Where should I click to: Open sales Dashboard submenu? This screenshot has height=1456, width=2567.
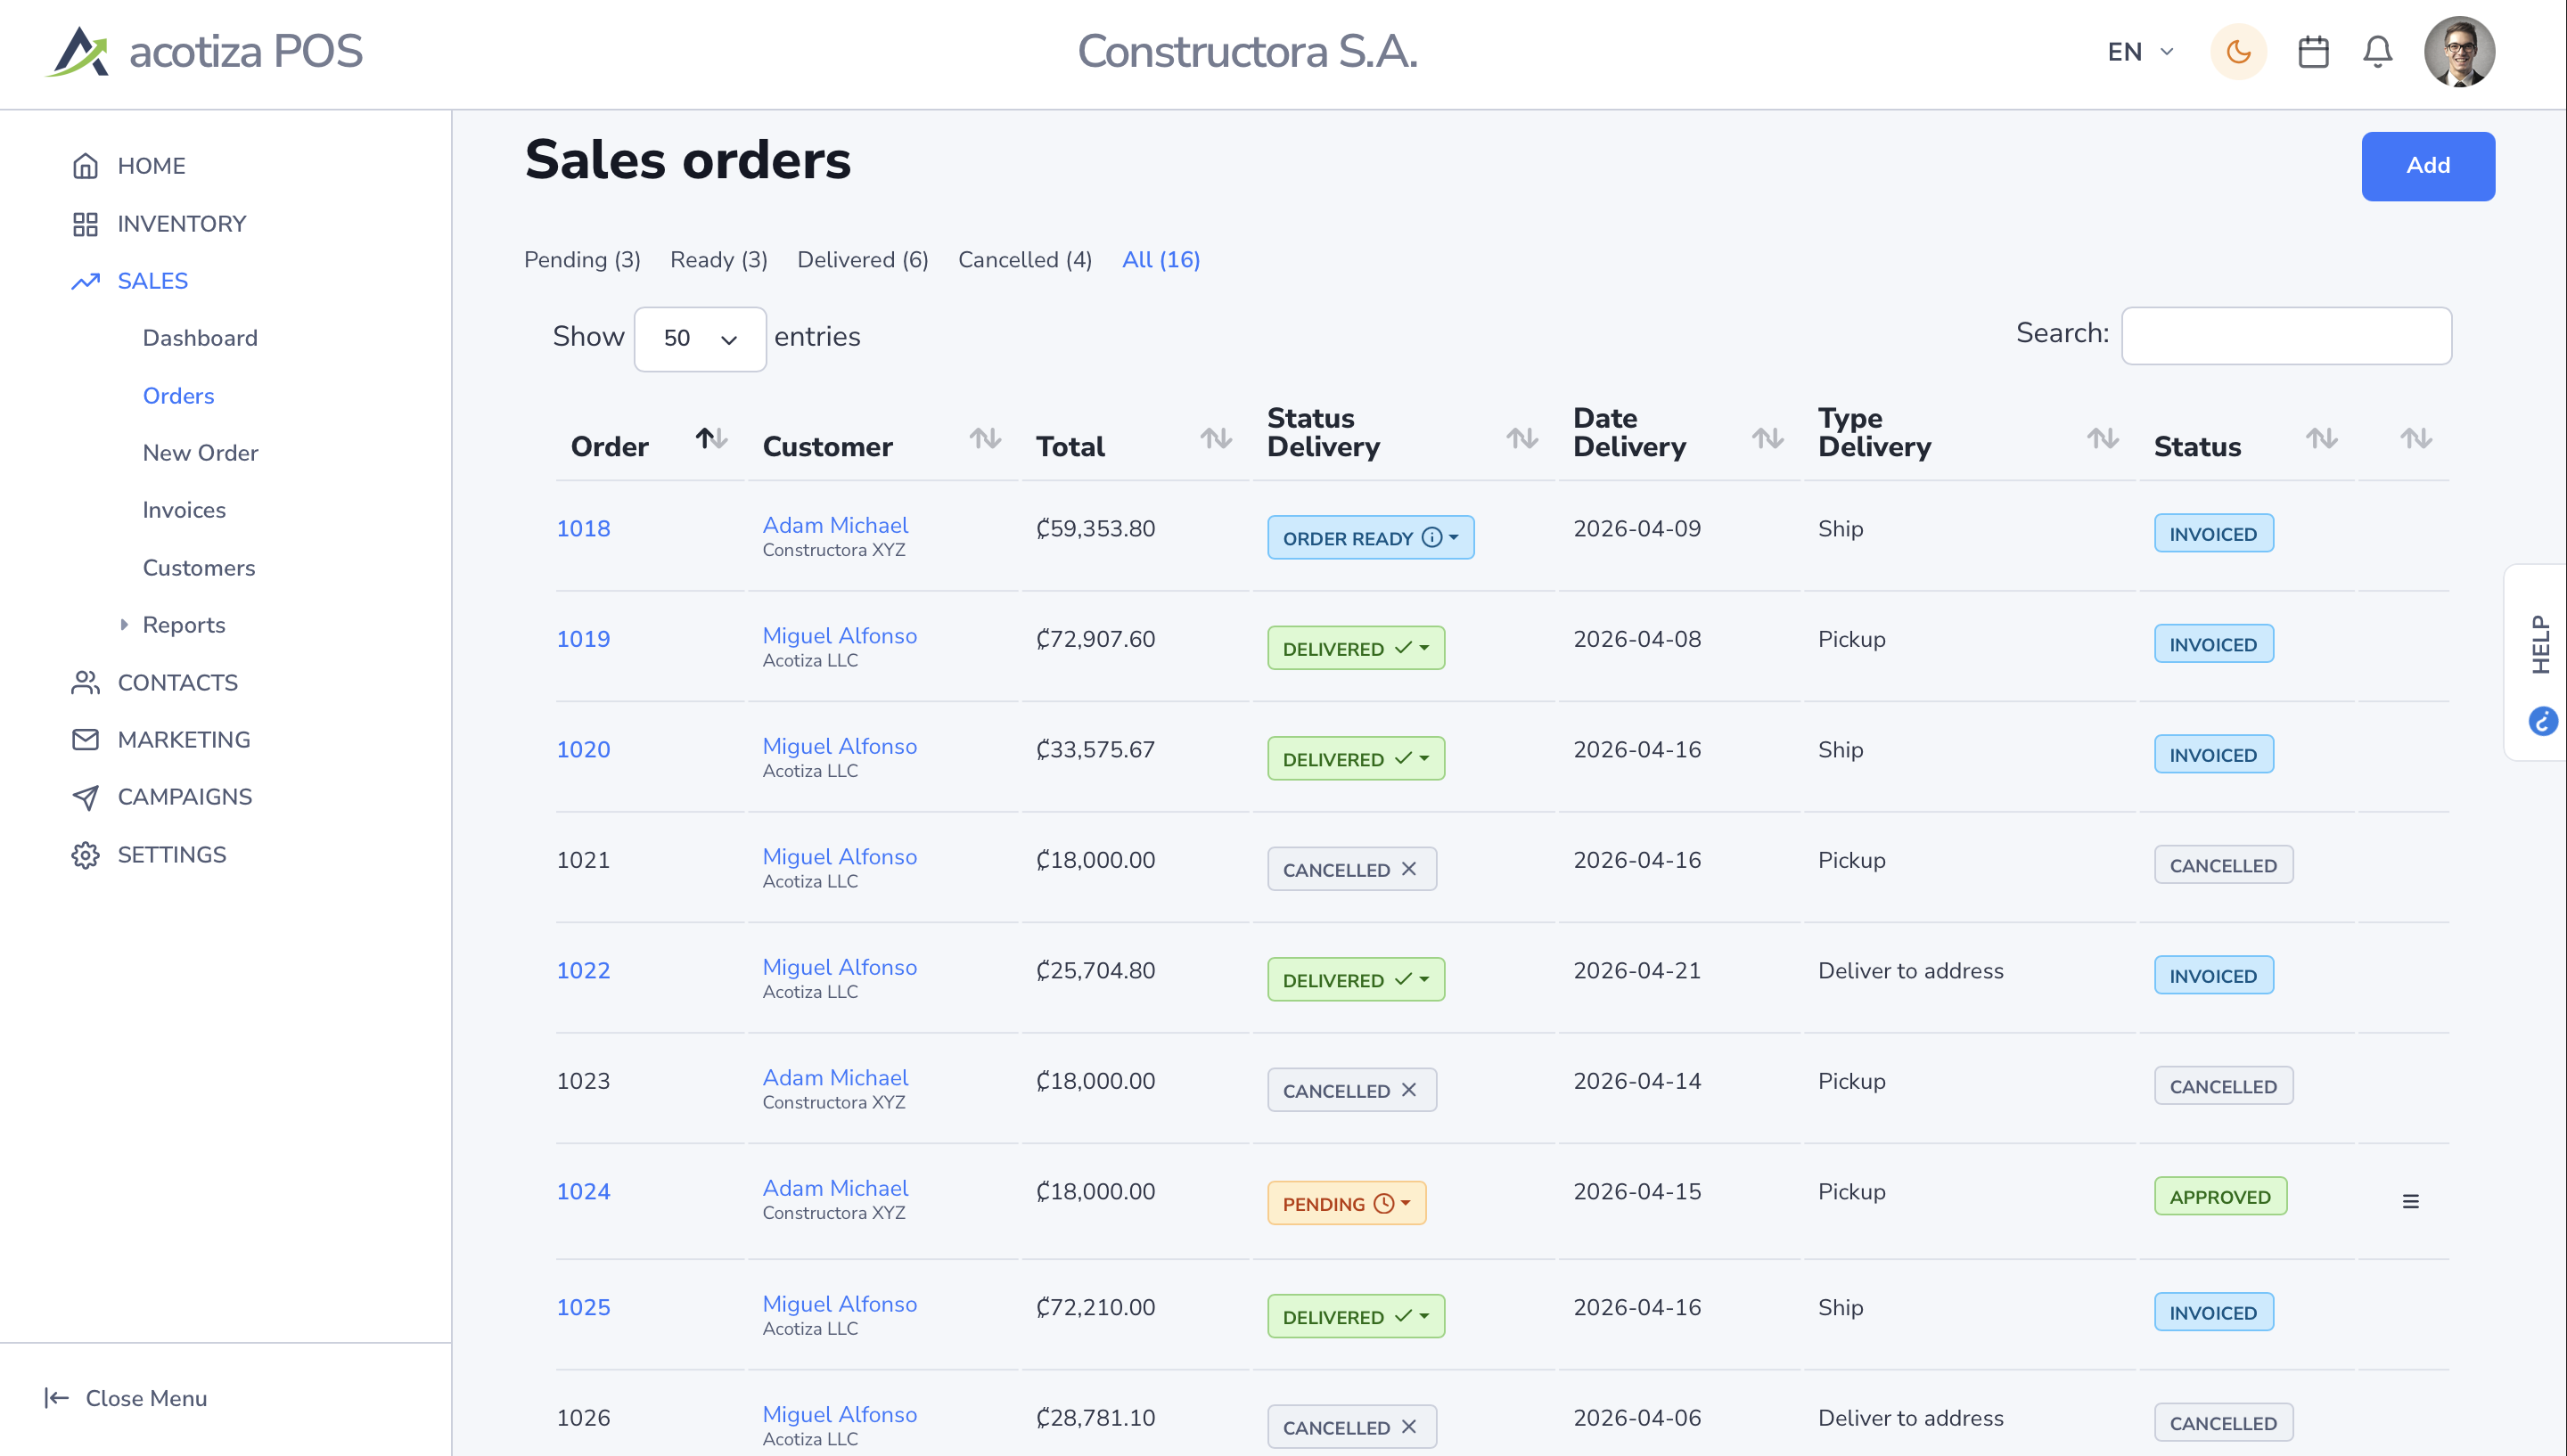click(x=200, y=337)
